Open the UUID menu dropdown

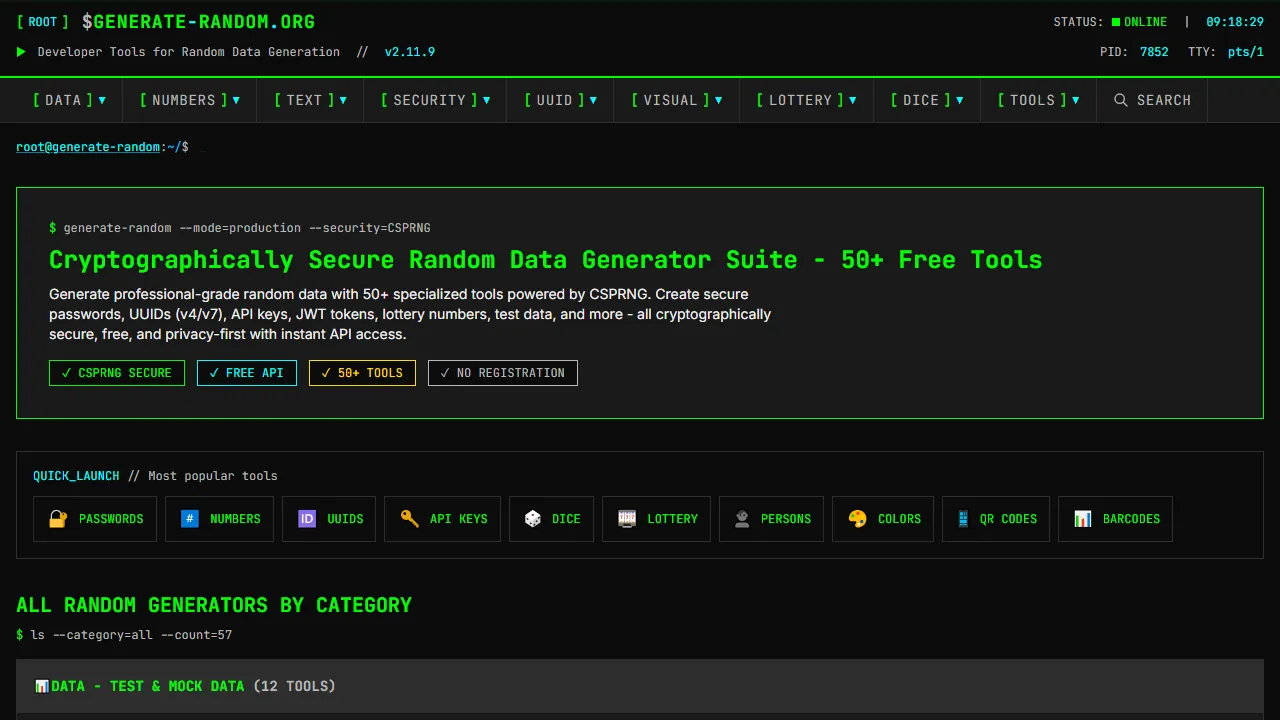560,100
